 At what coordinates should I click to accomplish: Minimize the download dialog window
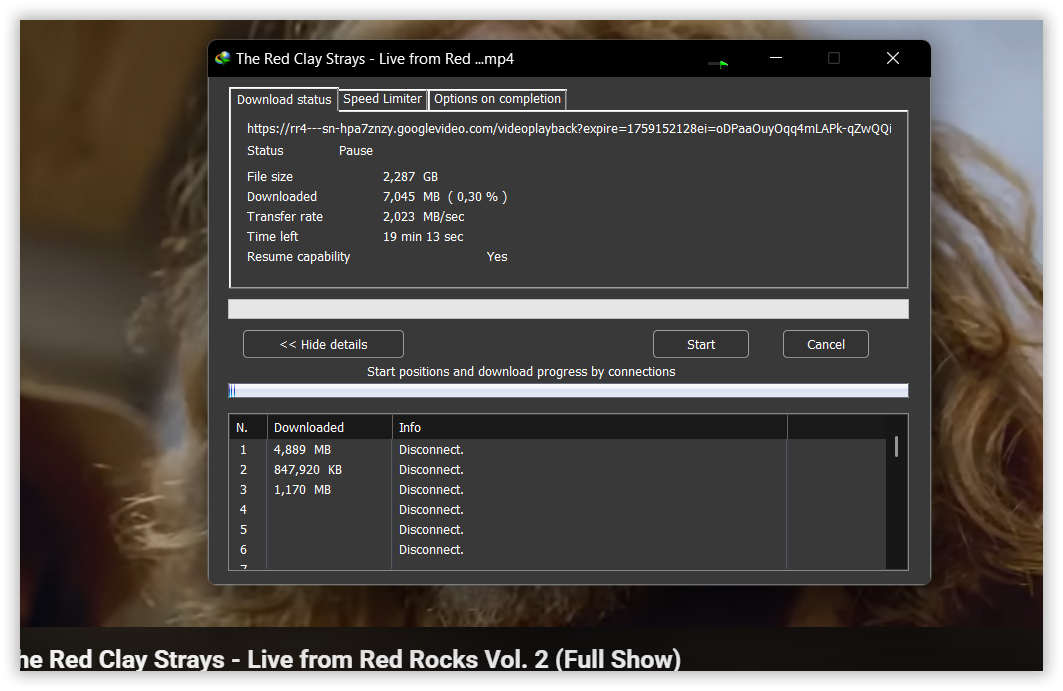point(776,58)
